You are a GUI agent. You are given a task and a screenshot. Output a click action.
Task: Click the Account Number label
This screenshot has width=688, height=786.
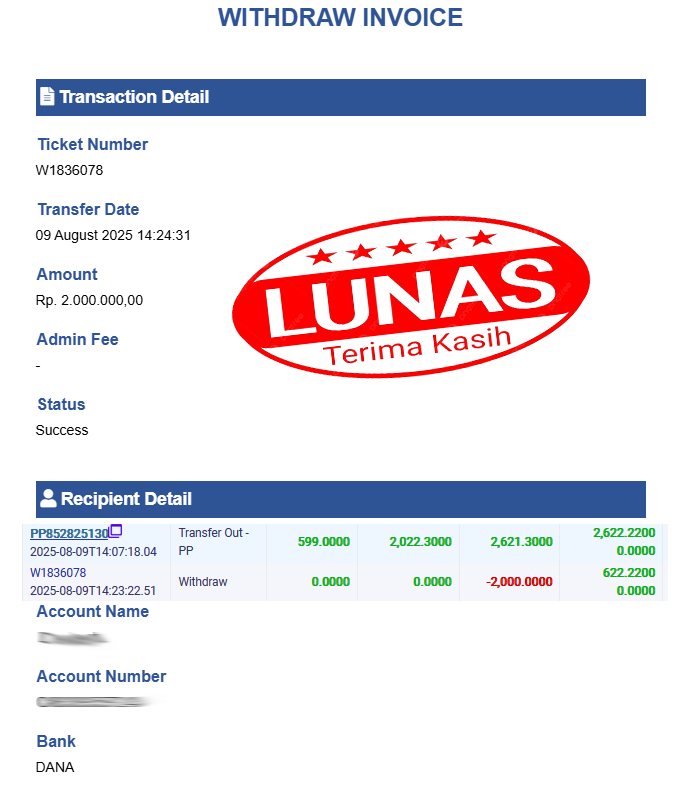101,676
